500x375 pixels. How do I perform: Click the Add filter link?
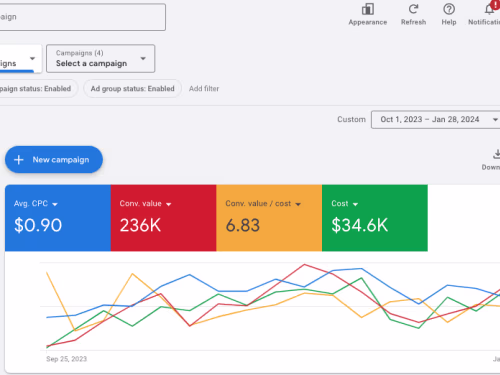204,89
